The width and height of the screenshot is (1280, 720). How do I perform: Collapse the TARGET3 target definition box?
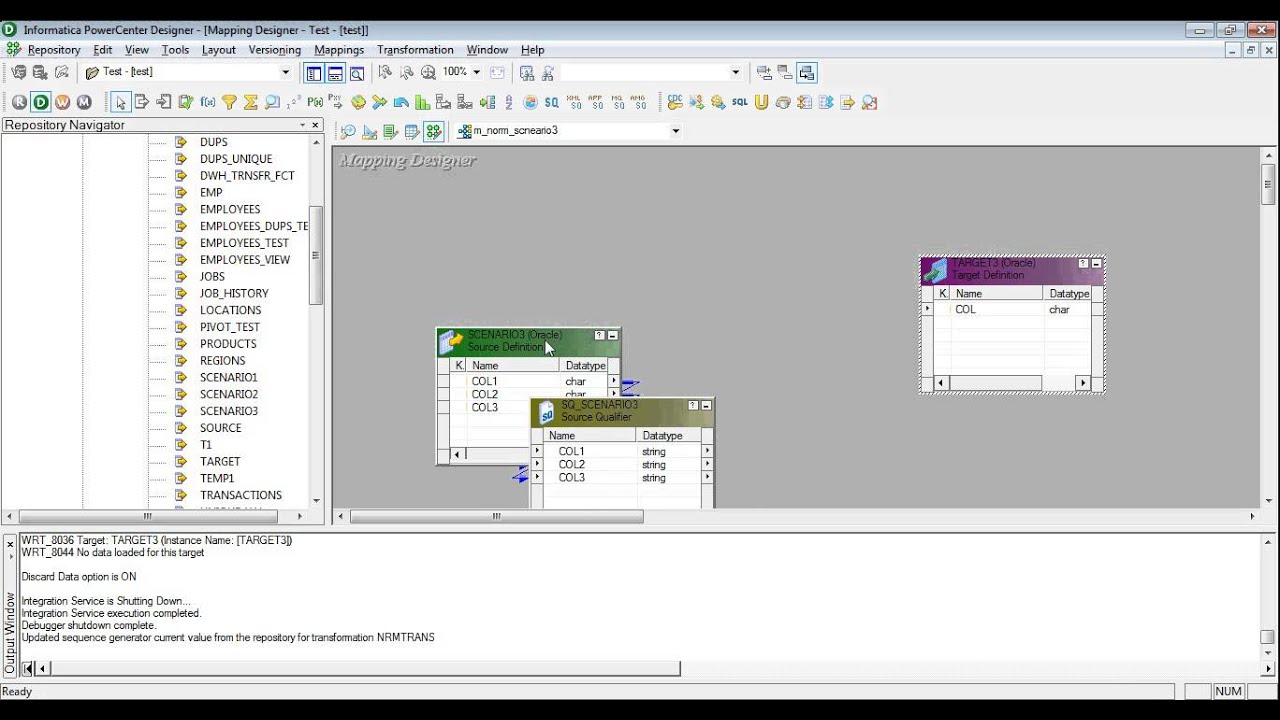coord(1096,264)
